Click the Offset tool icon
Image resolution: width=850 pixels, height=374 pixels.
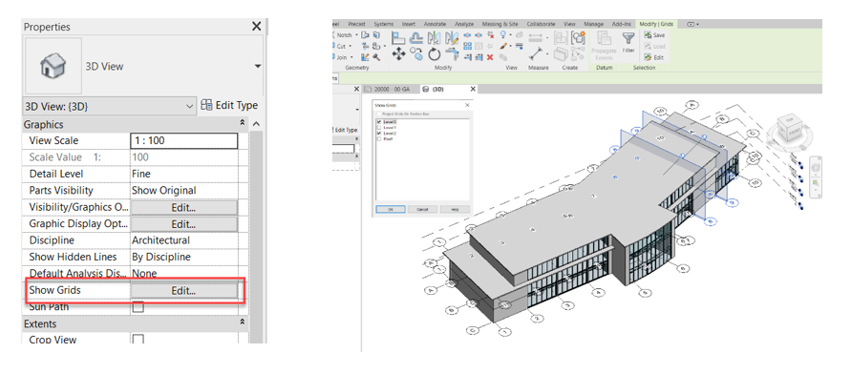pyautogui.click(x=416, y=37)
